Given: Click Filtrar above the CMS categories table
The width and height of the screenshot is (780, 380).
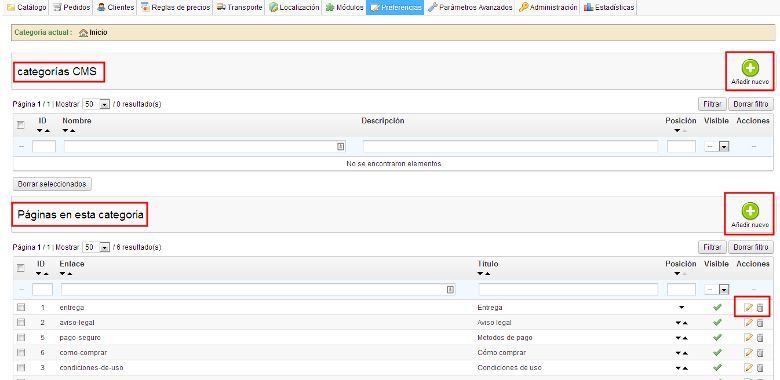Looking at the screenshot, I should pos(712,104).
